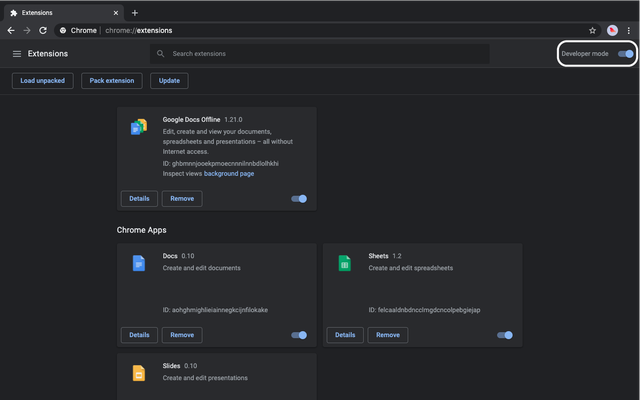Viewport: 640px width, 400px height.
Task: Close the Extensions tab
Action: coord(116,13)
